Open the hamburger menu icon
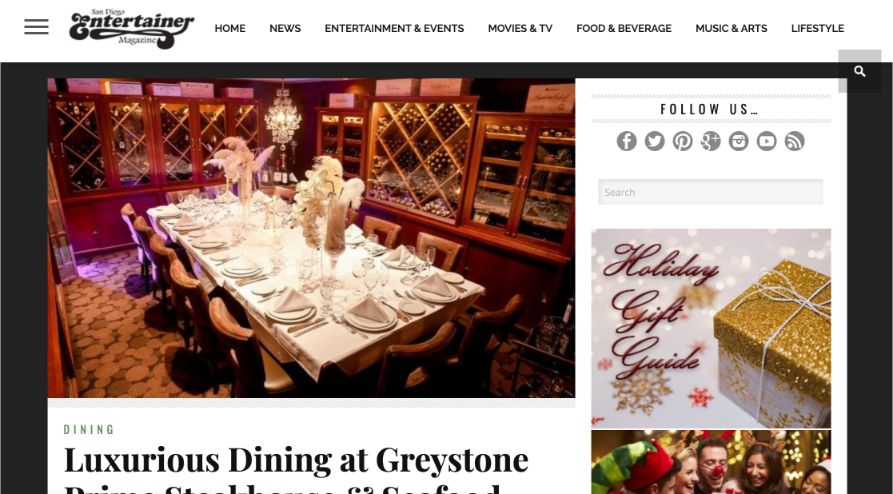 click(x=36, y=27)
